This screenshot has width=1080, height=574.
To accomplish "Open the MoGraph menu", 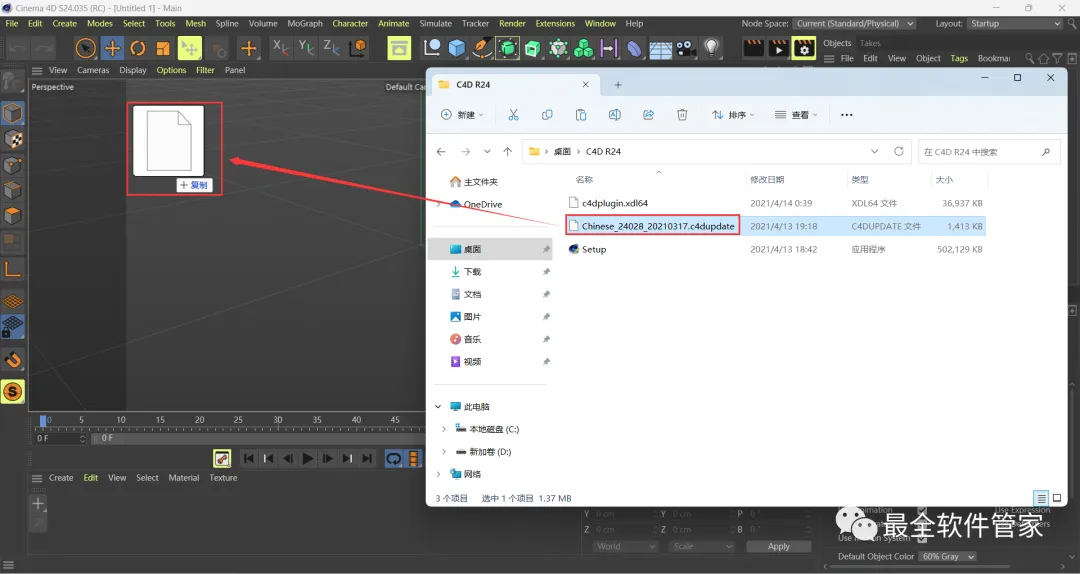I will [x=304, y=23].
